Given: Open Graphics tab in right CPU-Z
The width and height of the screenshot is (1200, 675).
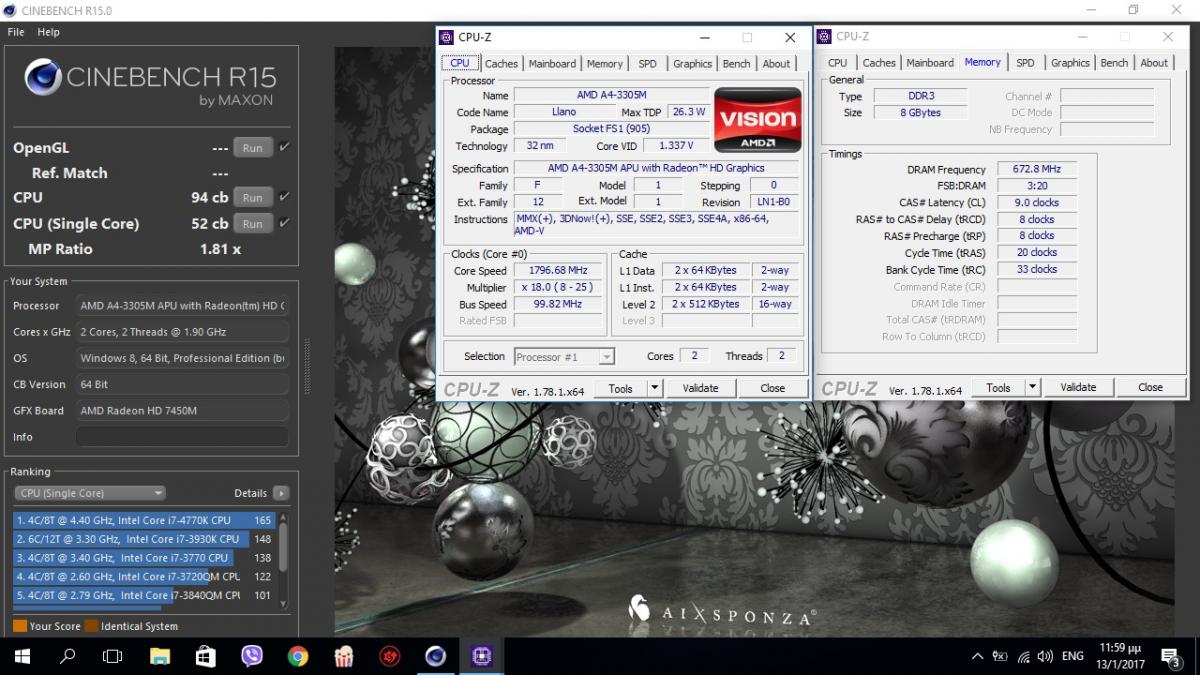Looking at the screenshot, I should (1070, 63).
